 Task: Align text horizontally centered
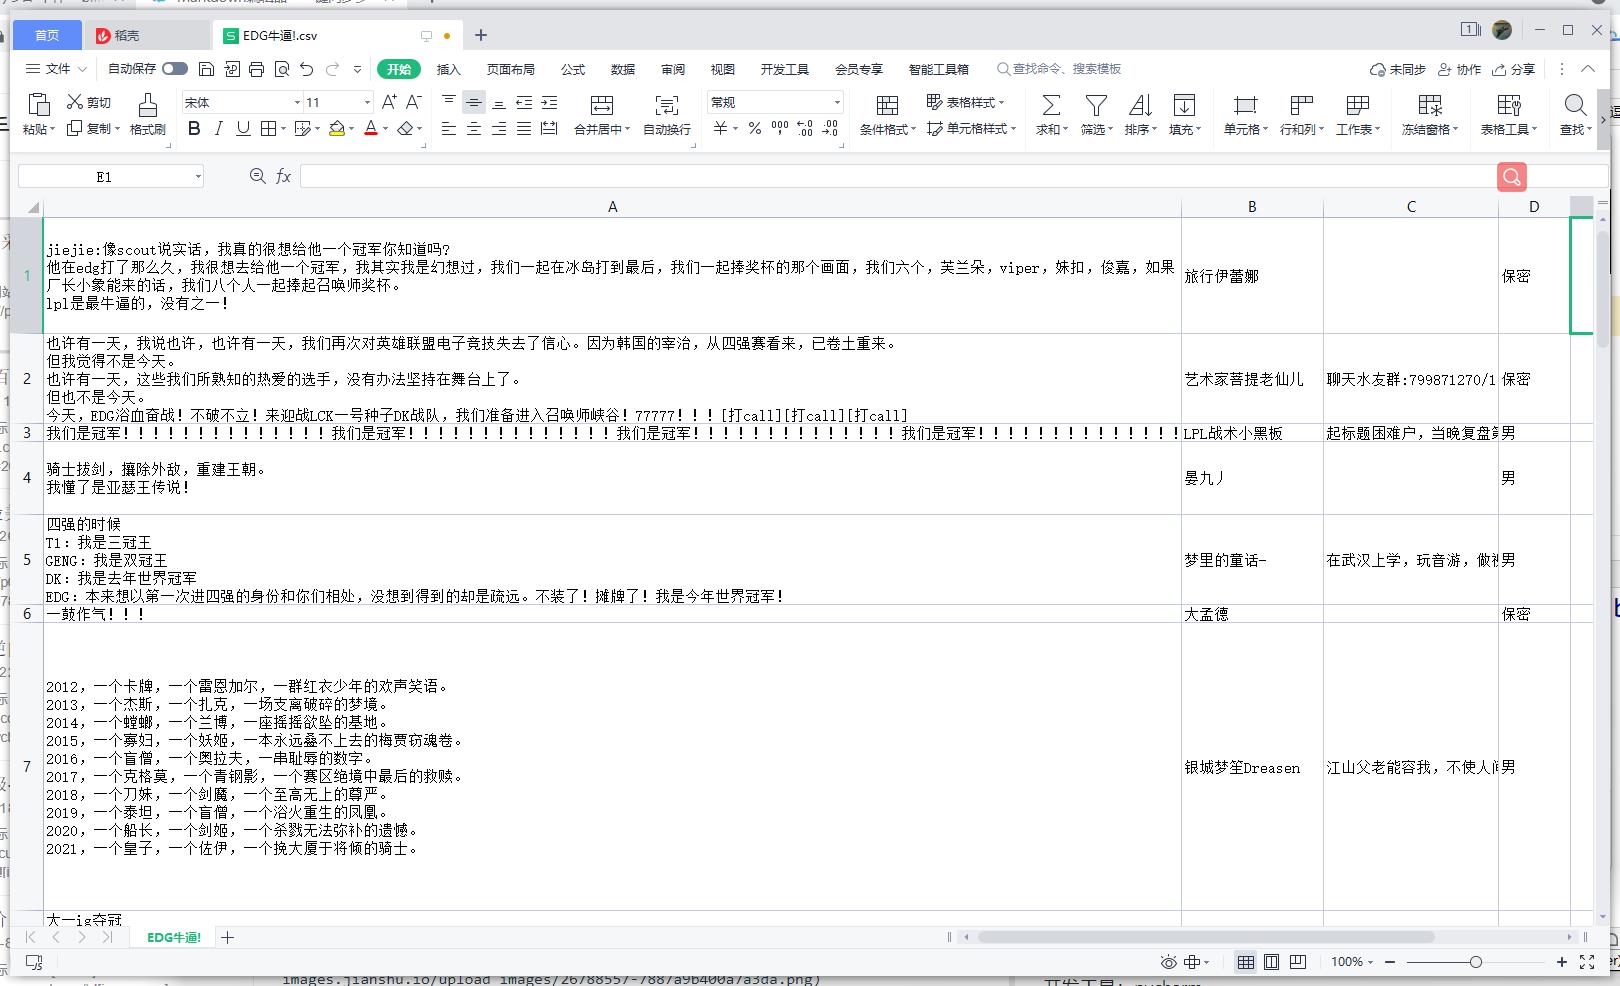coord(474,128)
